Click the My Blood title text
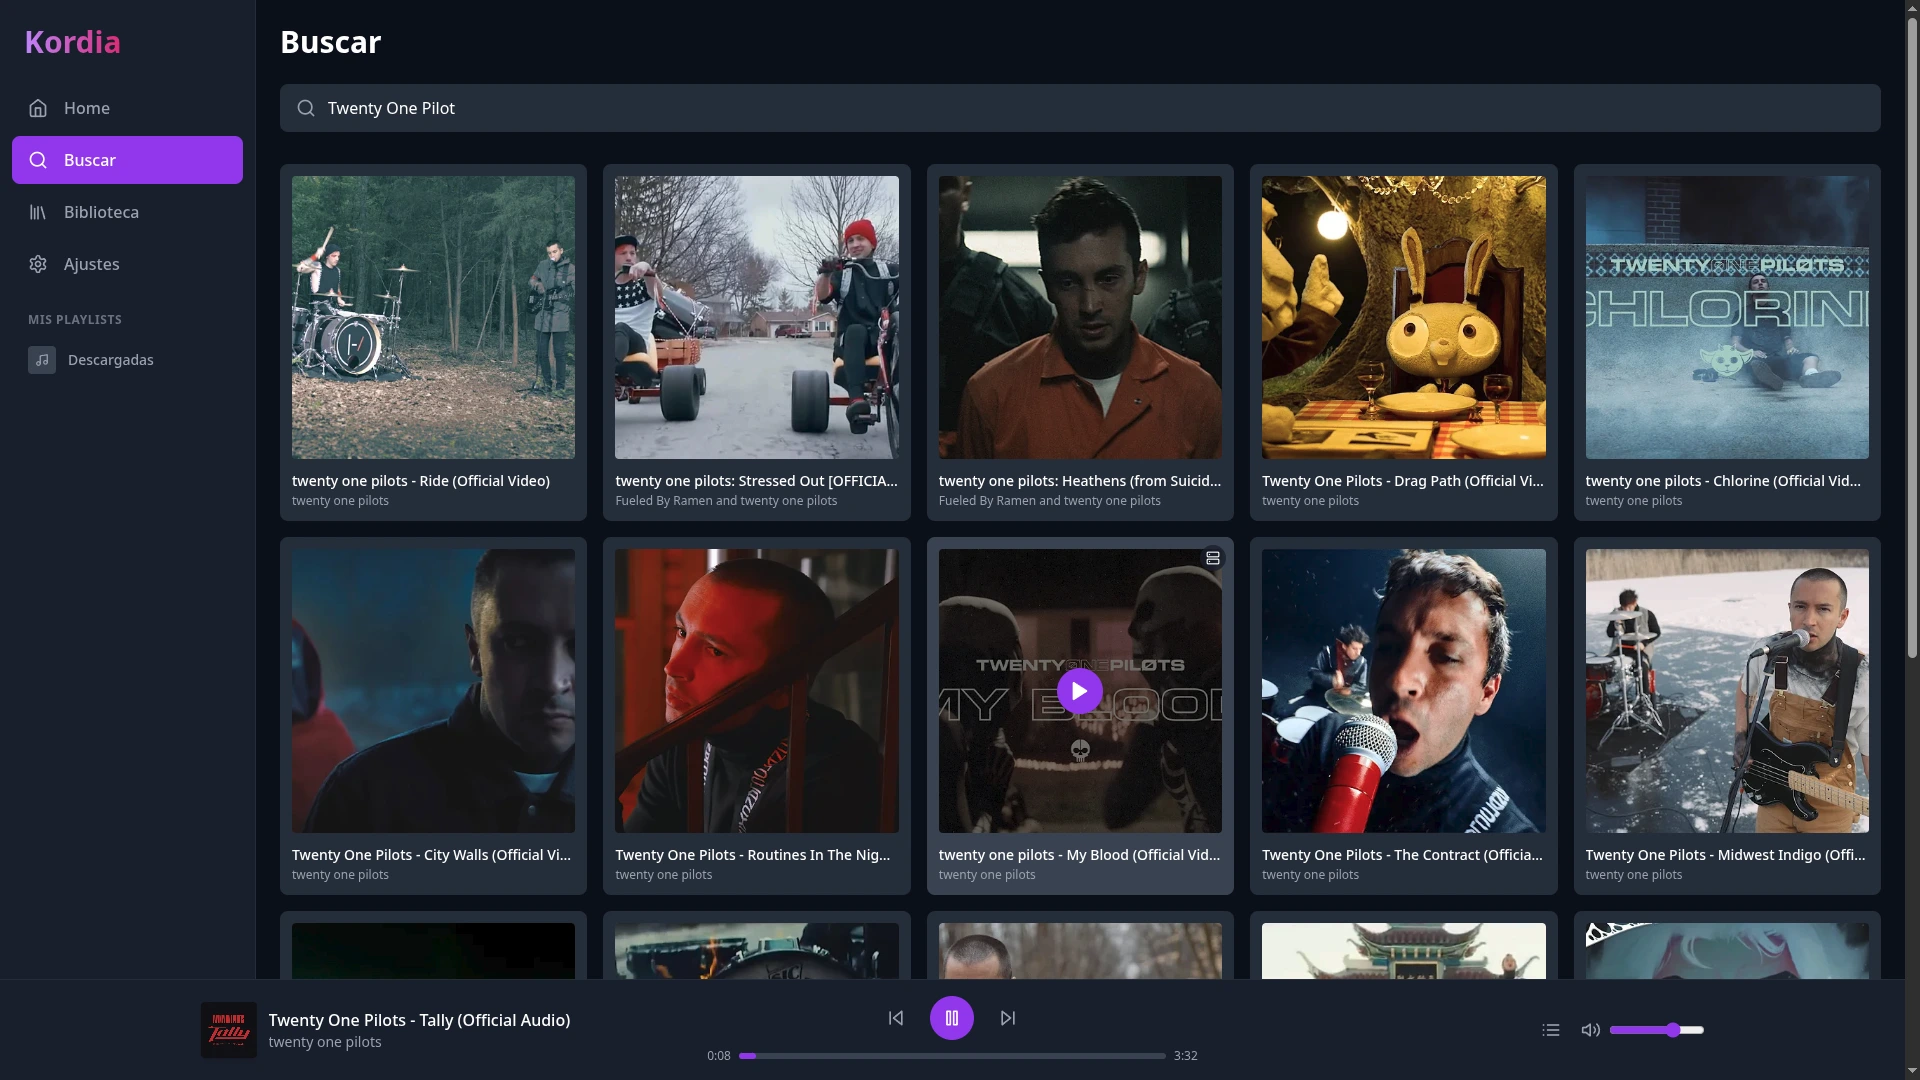Screen dimensions: 1920x1080 tap(1079, 855)
